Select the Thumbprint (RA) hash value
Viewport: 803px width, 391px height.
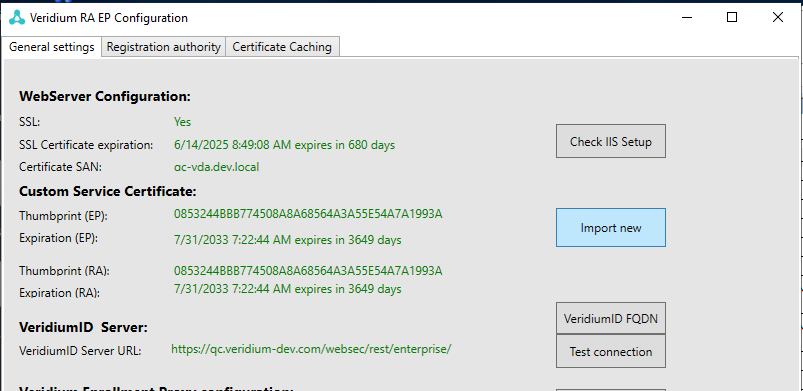pos(308,270)
